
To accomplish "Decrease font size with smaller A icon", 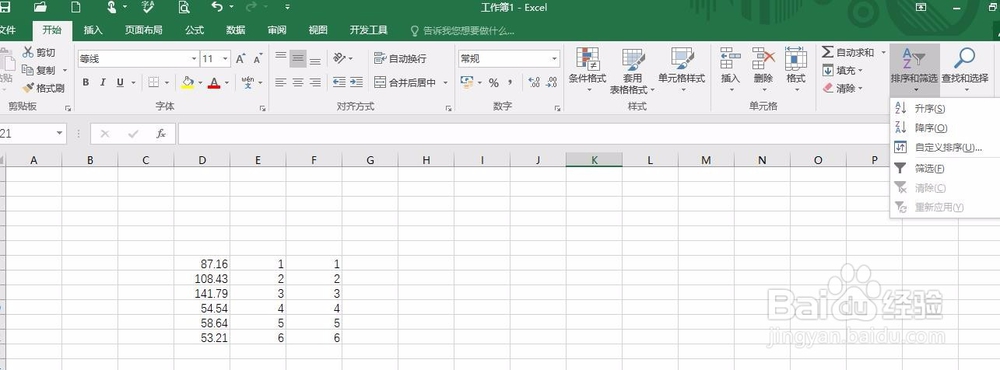I will [258, 59].
